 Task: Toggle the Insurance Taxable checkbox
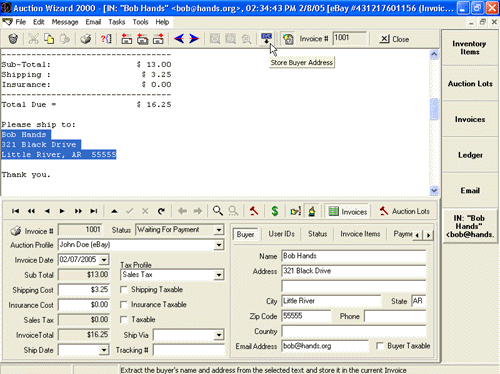pyautogui.click(x=124, y=305)
